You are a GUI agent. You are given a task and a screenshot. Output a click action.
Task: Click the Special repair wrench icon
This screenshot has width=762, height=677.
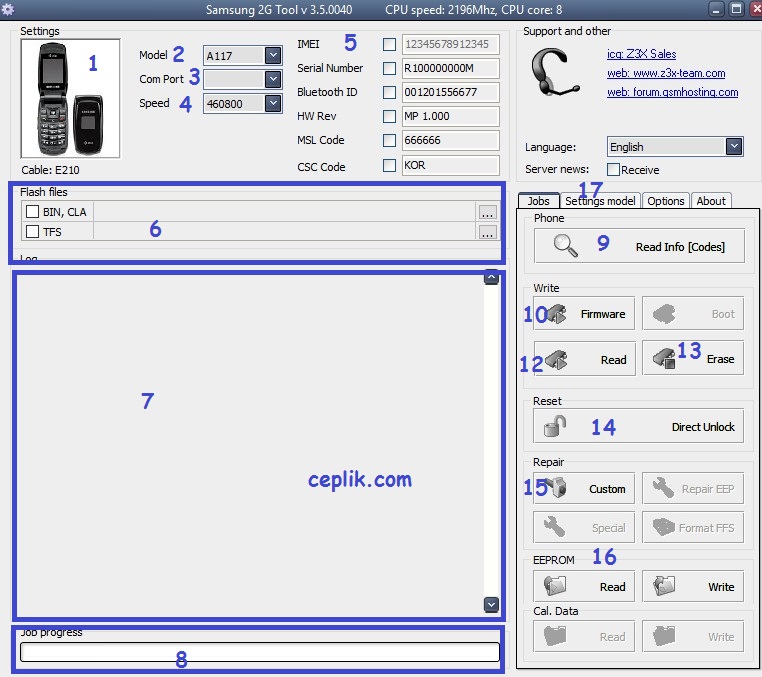554,526
